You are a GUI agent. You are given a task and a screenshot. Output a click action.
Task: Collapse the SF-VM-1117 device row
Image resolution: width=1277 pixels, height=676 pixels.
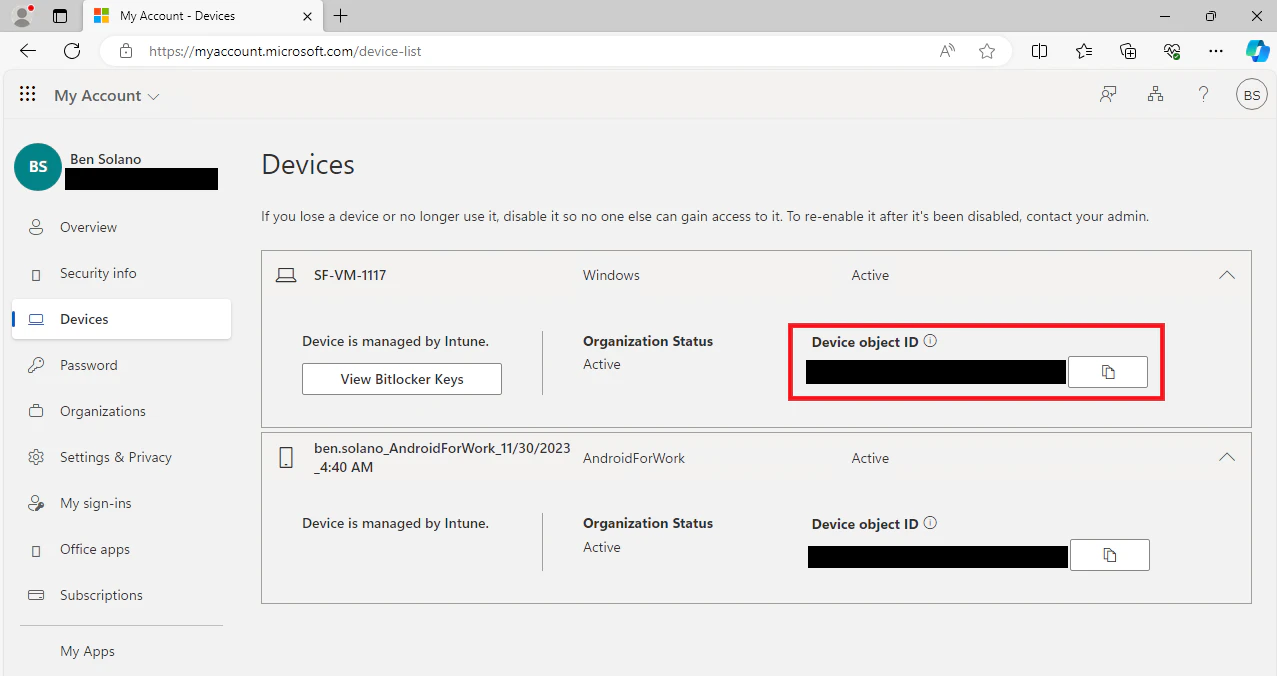pos(1226,275)
